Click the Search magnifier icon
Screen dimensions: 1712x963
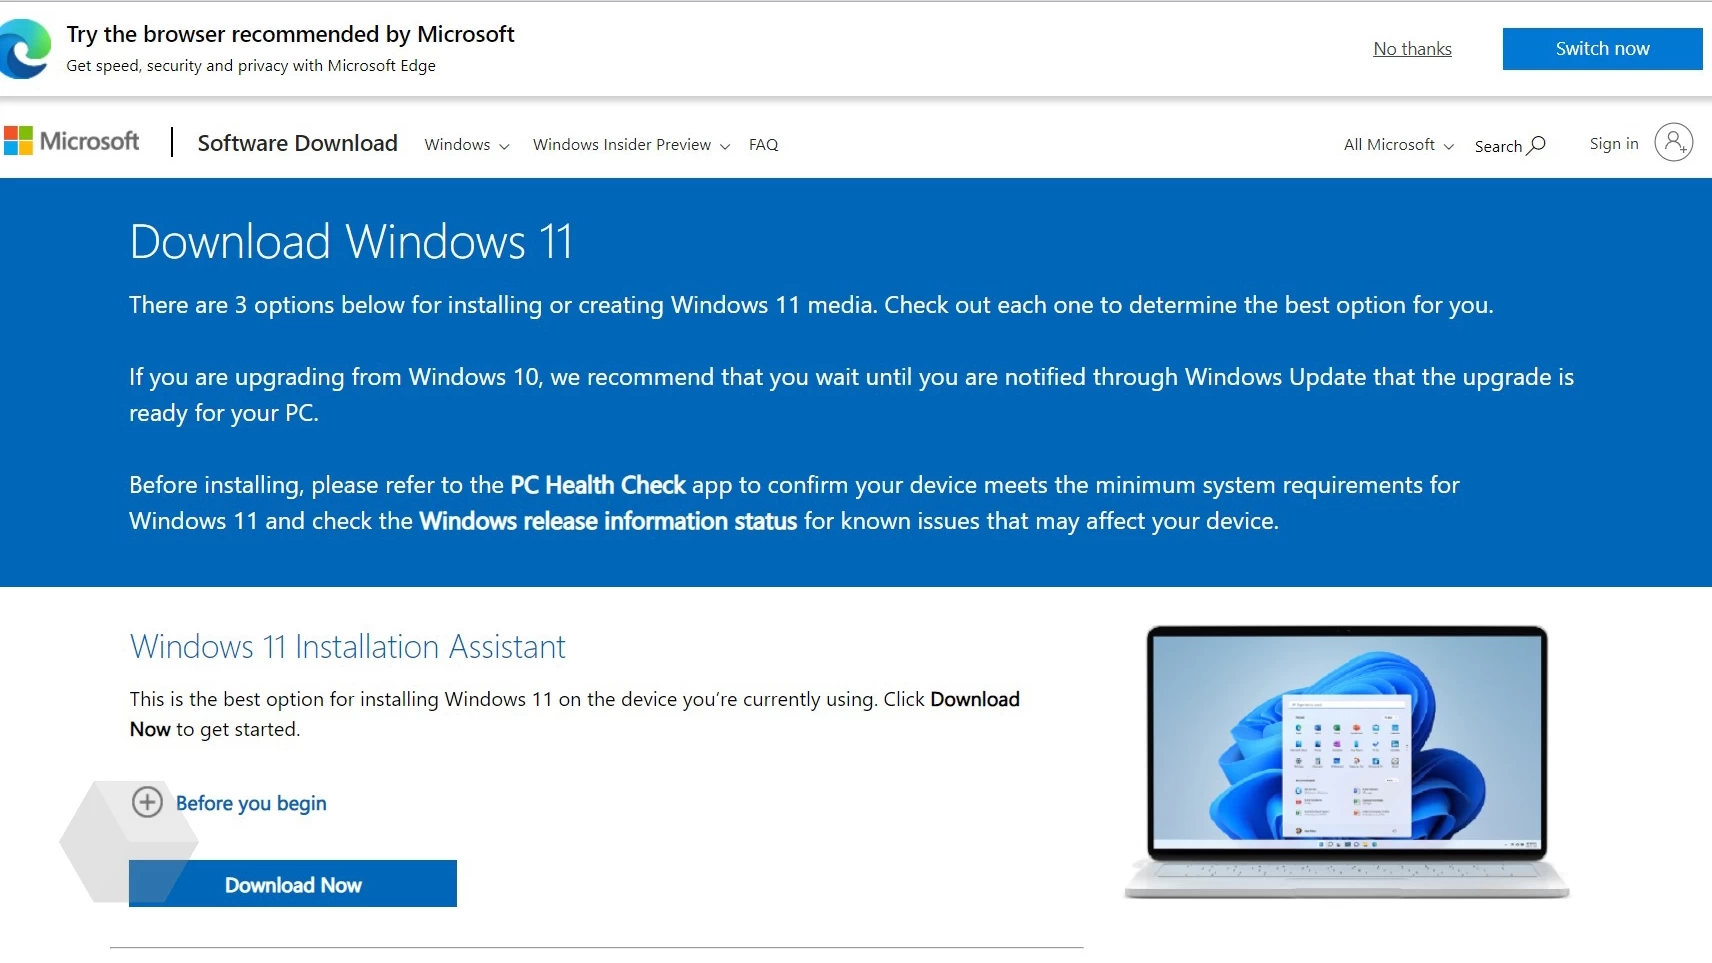[1537, 145]
